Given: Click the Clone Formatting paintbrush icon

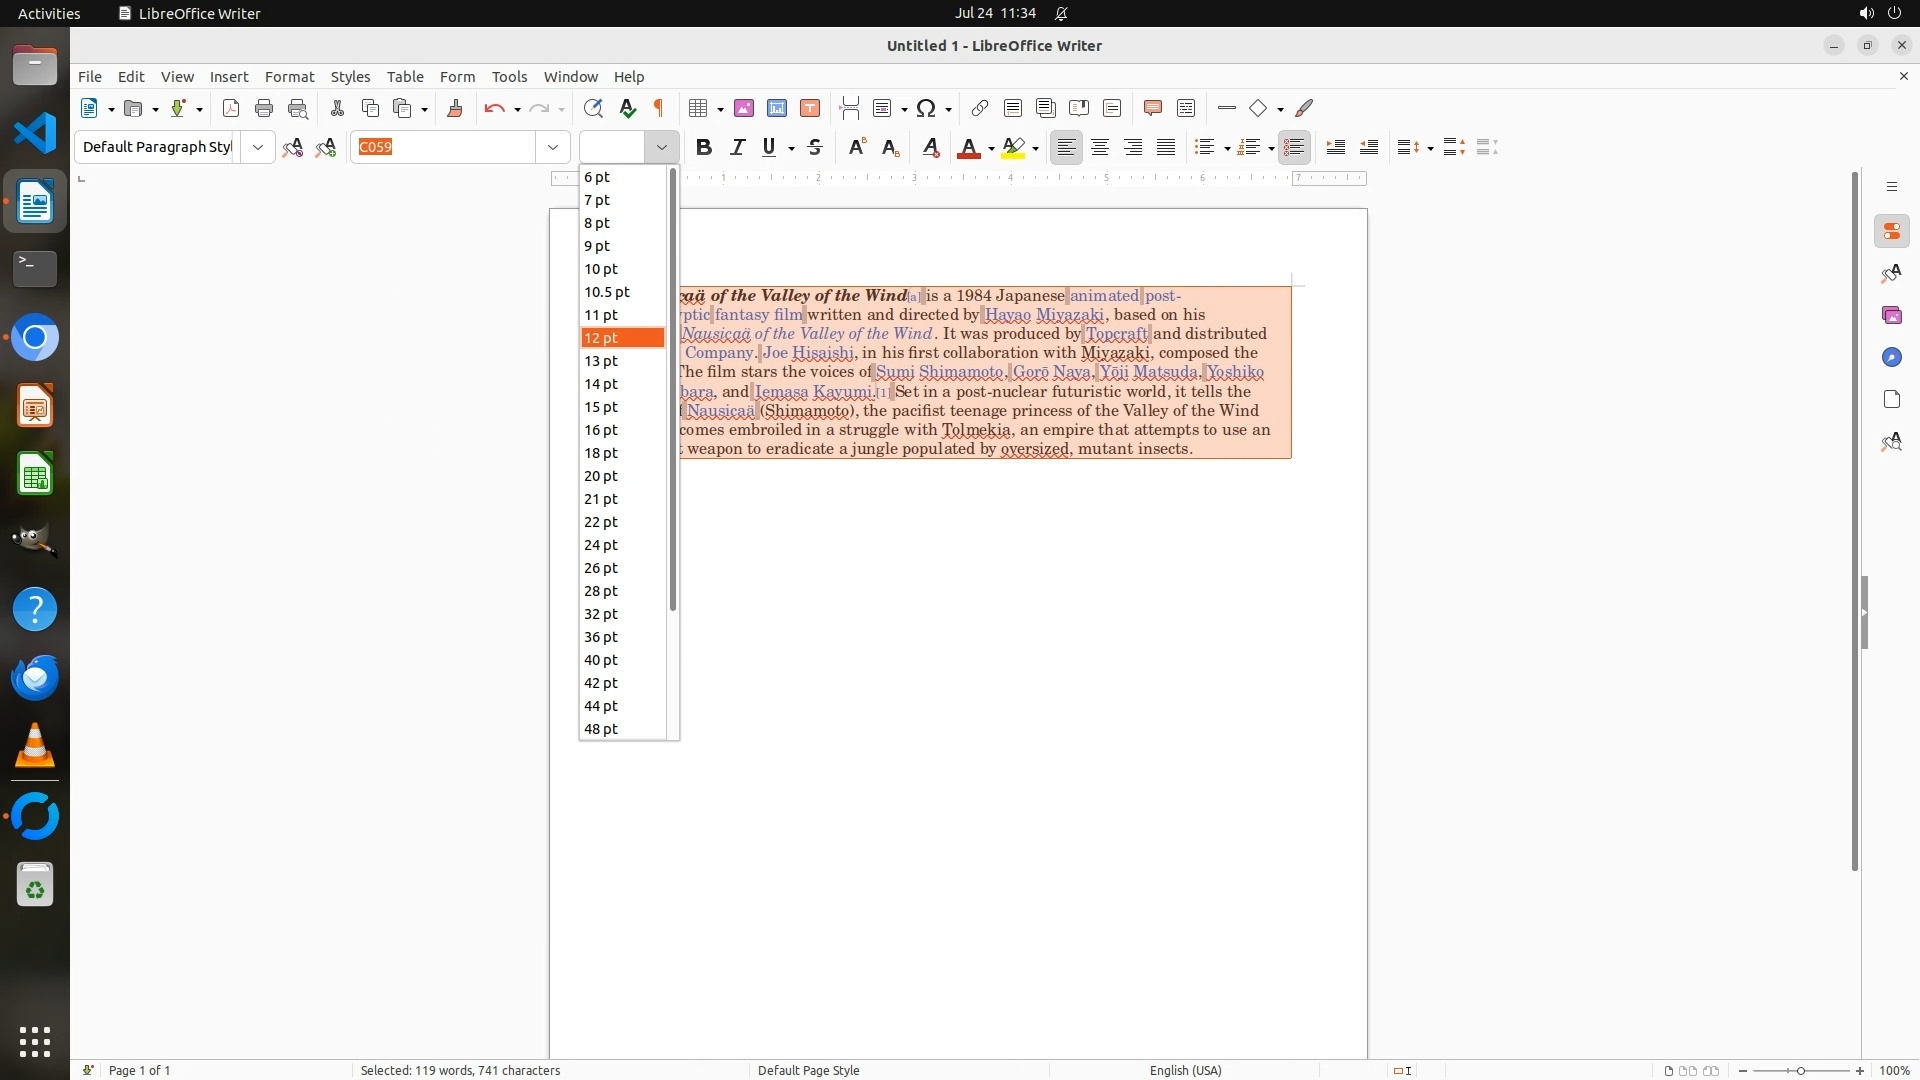Looking at the screenshot, I should pyautogui.click(x=454, y=108).
